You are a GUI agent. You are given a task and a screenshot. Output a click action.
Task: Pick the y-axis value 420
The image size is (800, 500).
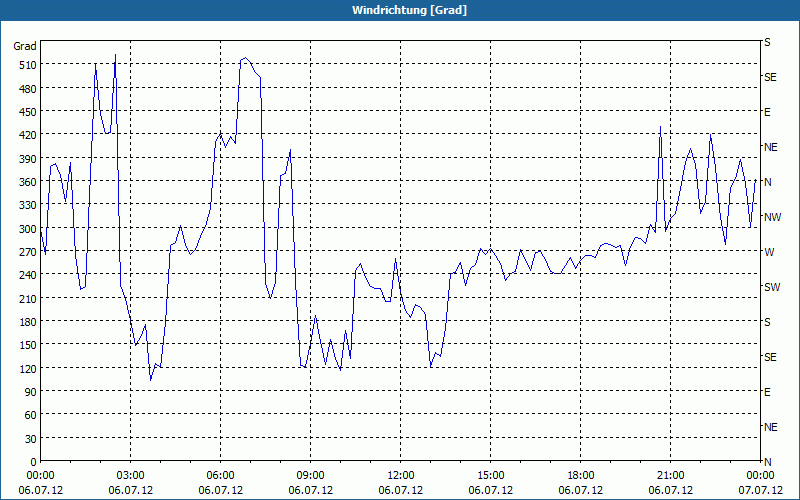point(28,135)
